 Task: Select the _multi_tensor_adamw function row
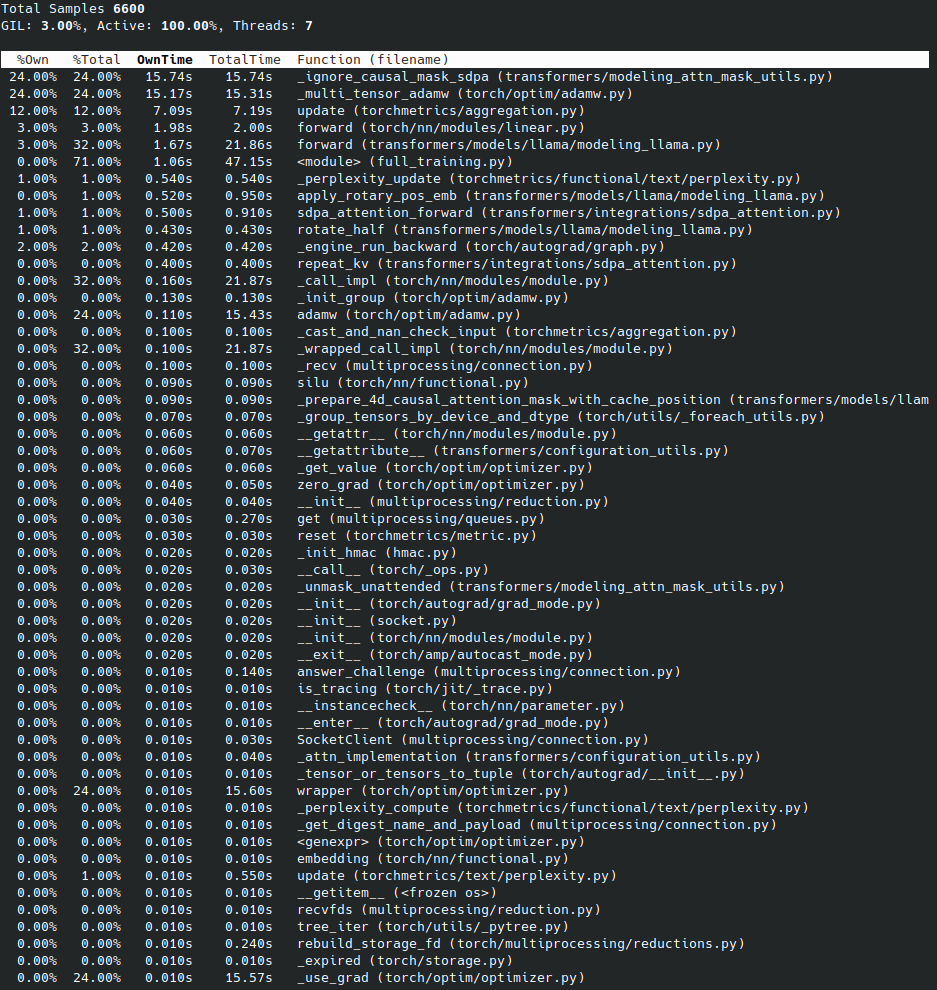(464, 94)
